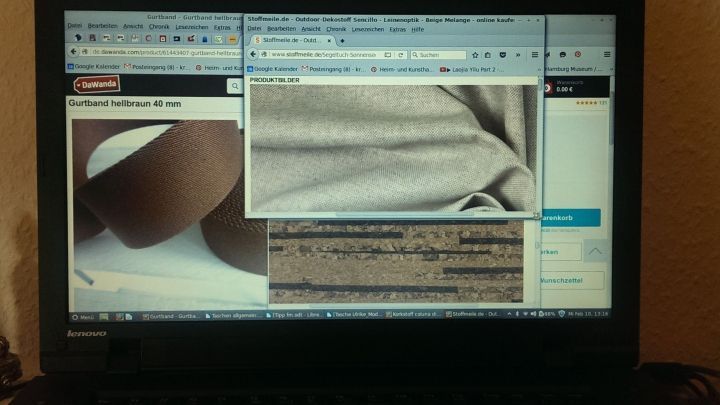This screenshot has height=405, width=720.
Task: Open Google Kalender bookmark in Stoffmeile window
Action: 272,69
